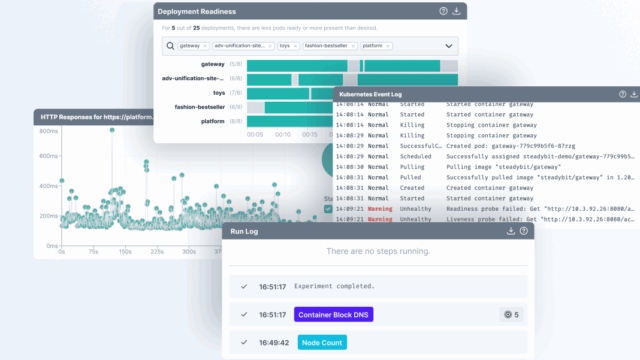Viewport: 640px width, 360px height.
Task: Click the search magnifier in Deployment Readiness
Action: 170,46
